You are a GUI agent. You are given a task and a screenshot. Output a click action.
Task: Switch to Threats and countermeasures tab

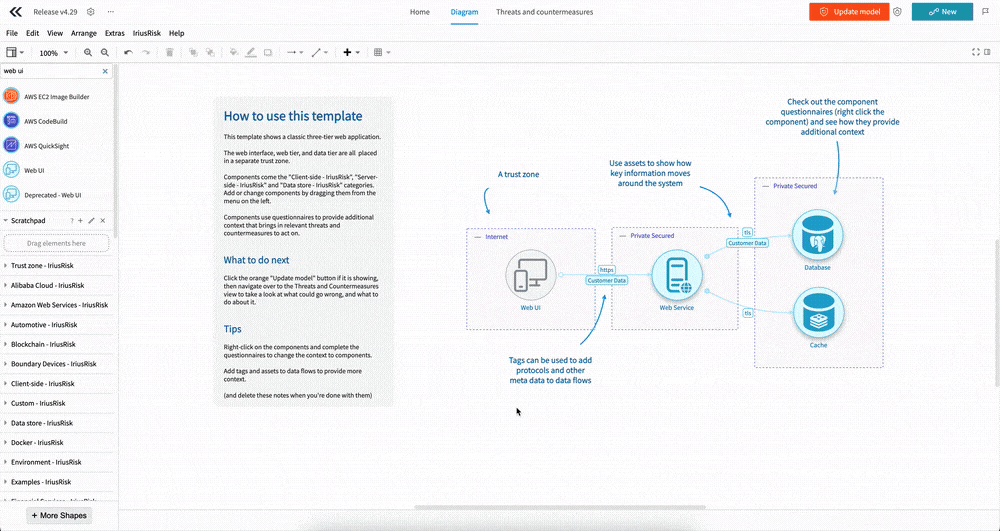[x=545, y=12]
